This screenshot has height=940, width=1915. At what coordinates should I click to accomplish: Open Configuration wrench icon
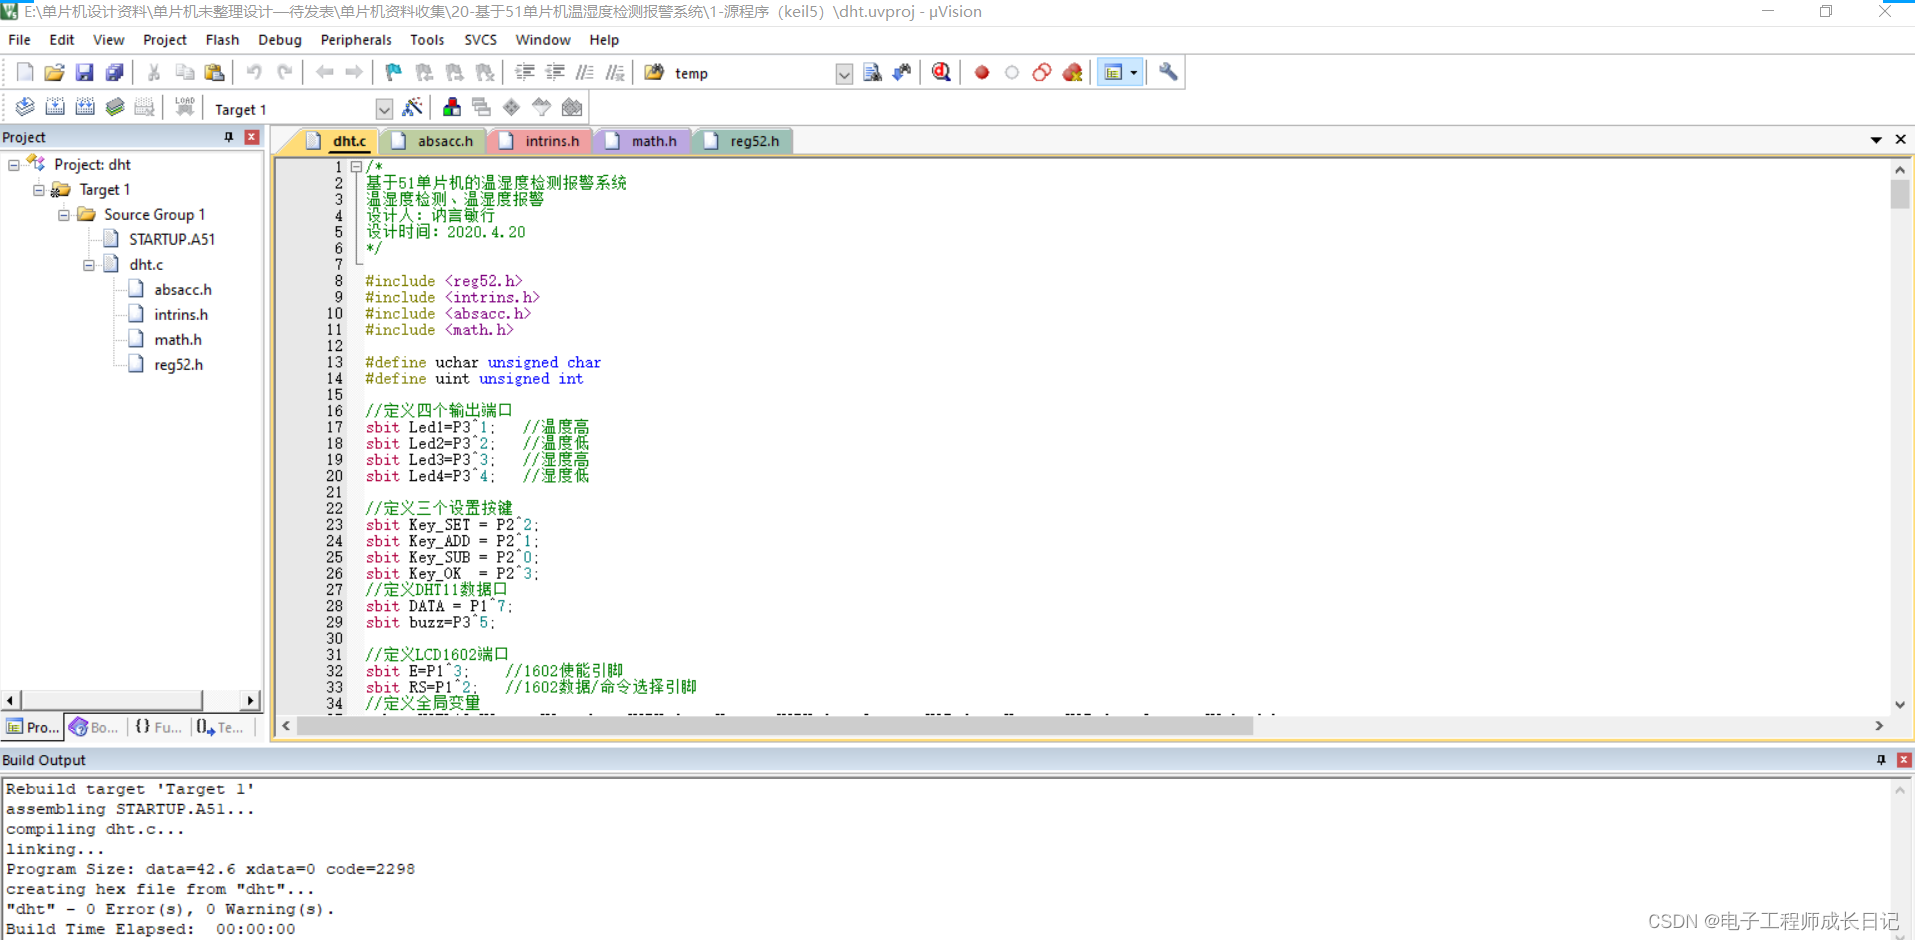(1168, 73)
